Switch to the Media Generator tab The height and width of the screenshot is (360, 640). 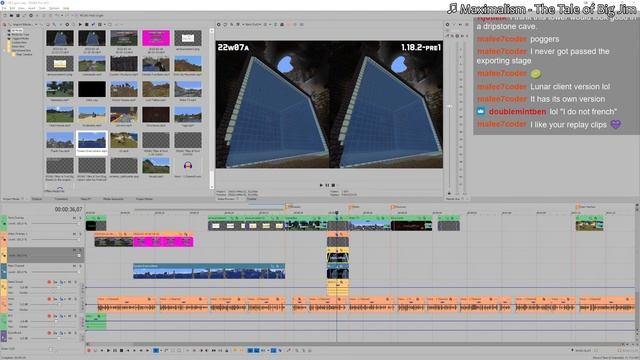click(113, 199)
